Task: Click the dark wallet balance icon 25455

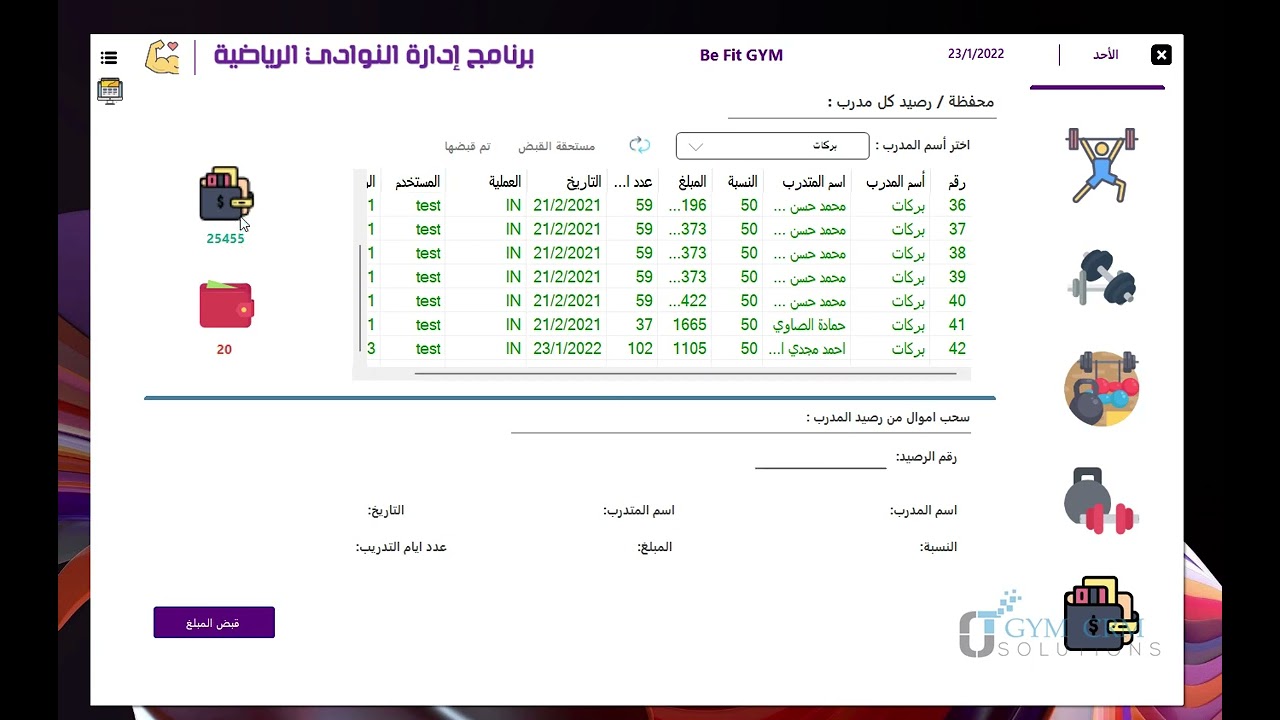Action: [x=226, y=194]
